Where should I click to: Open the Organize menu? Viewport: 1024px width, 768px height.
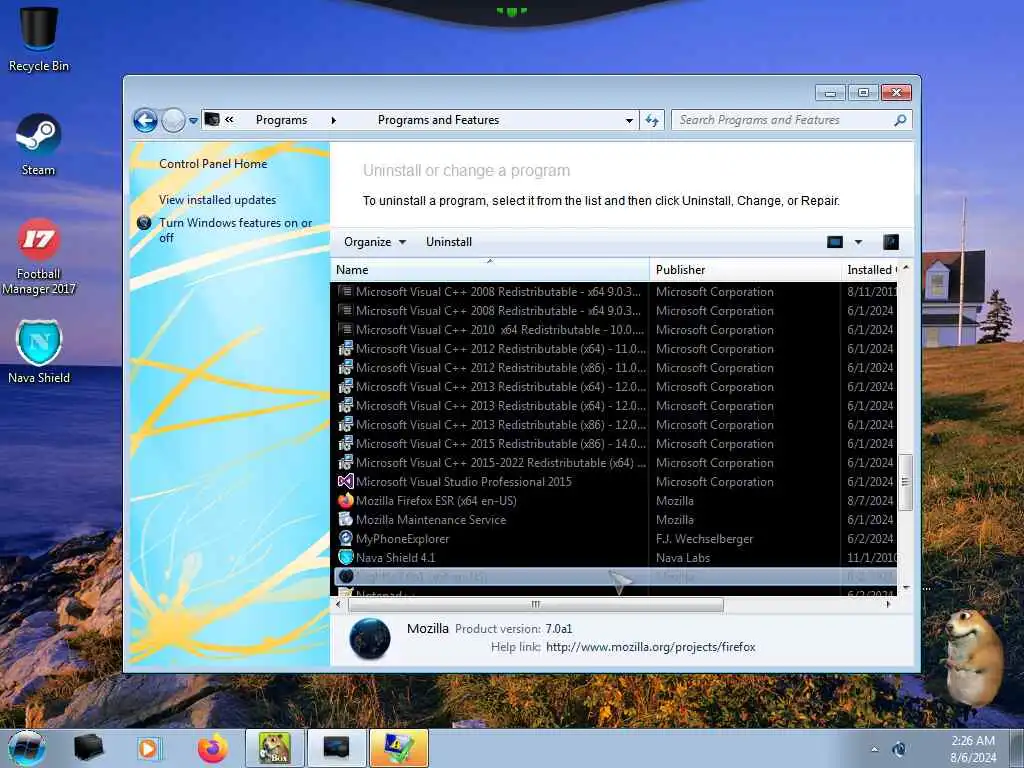click(x=375, y=242)
